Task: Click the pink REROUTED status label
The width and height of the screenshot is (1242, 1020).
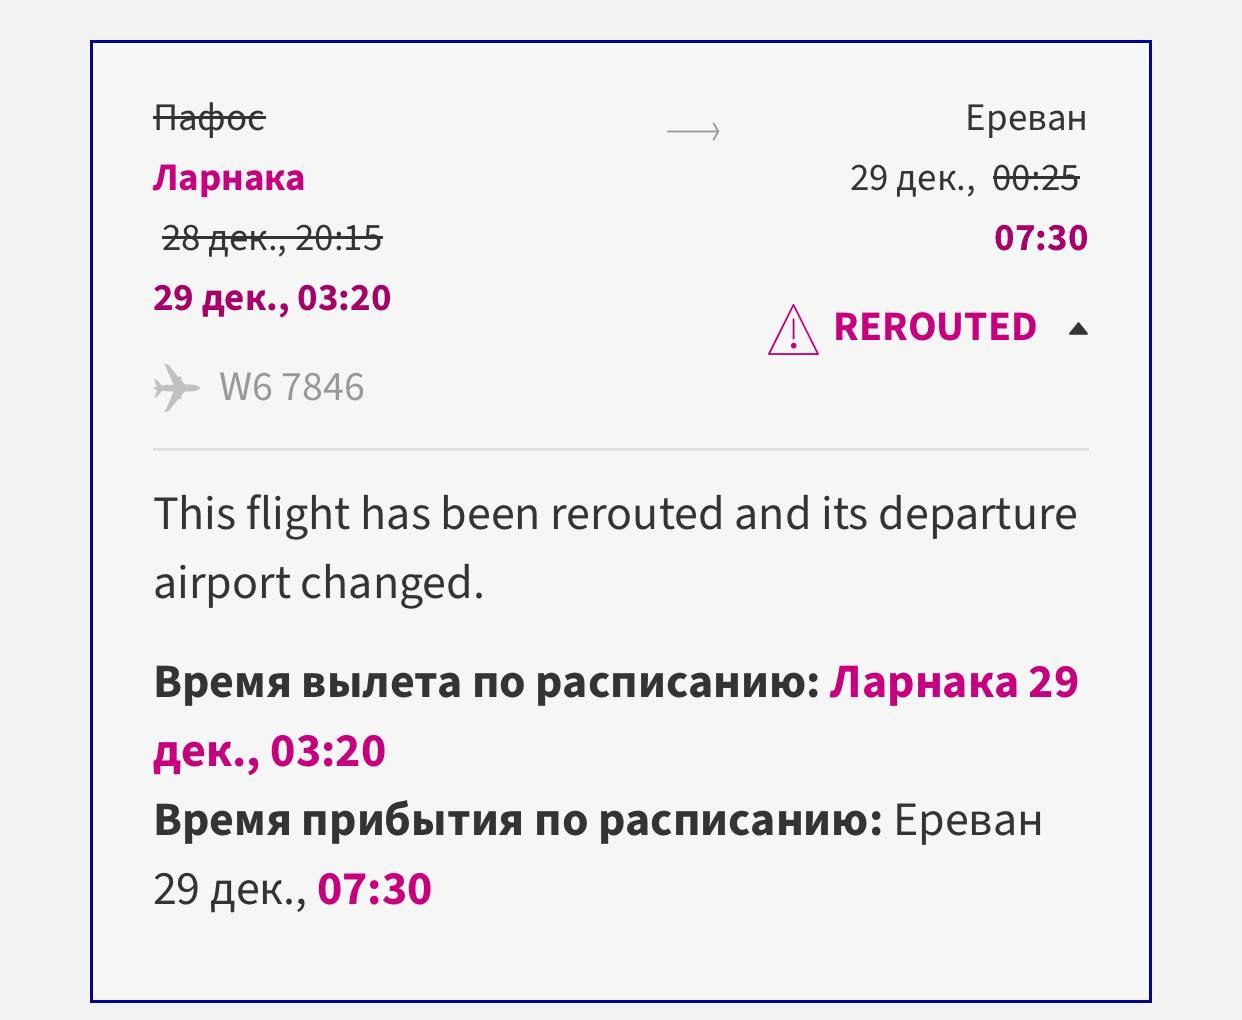Action: coord(934,328)
